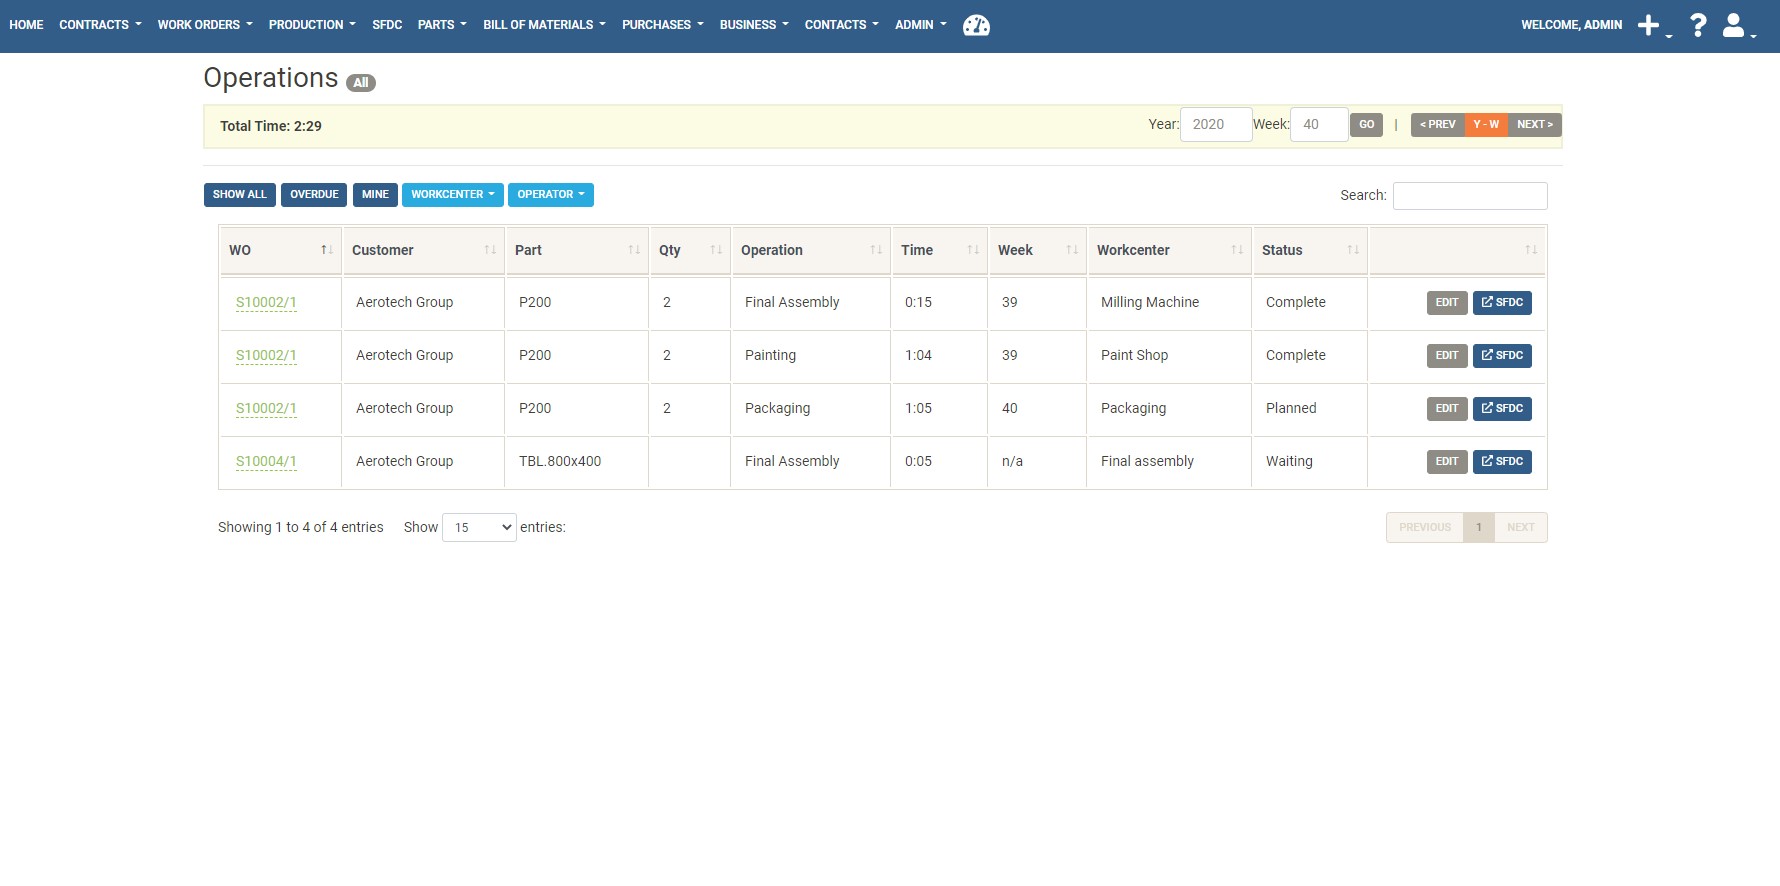Open SFDC for Packaging row
This screenshot has width=1780, height=886.
(x=1502, y=409)
